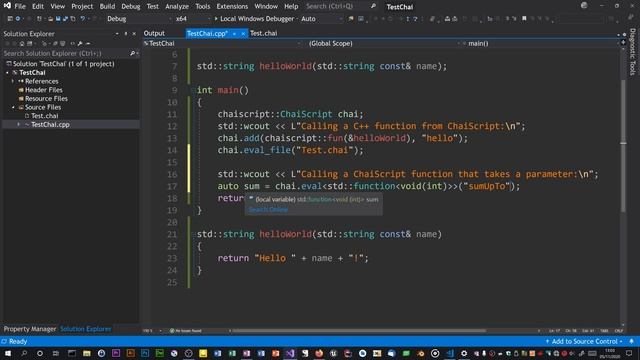Click the Ready status text
The width and height of the screenshot is (640, 360).
click(x=18, y=341)
